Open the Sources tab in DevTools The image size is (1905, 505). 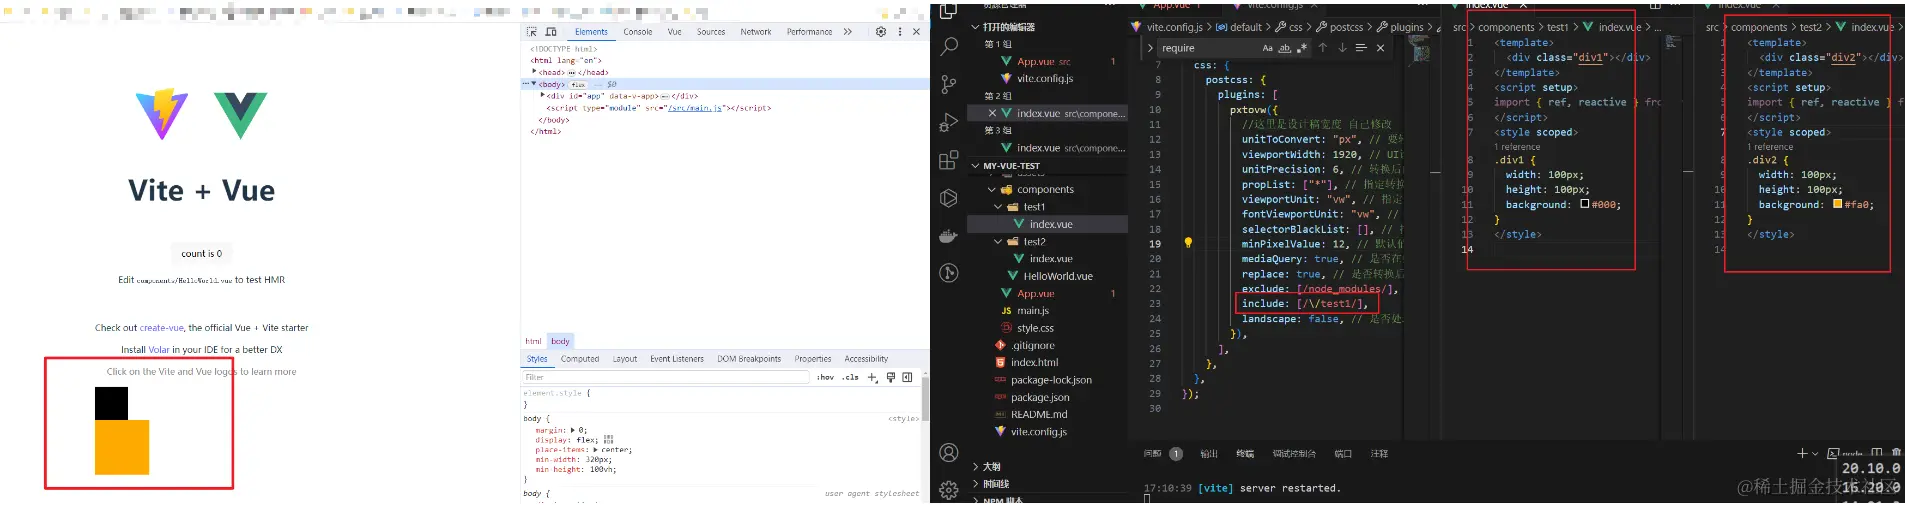coord(711,32)
